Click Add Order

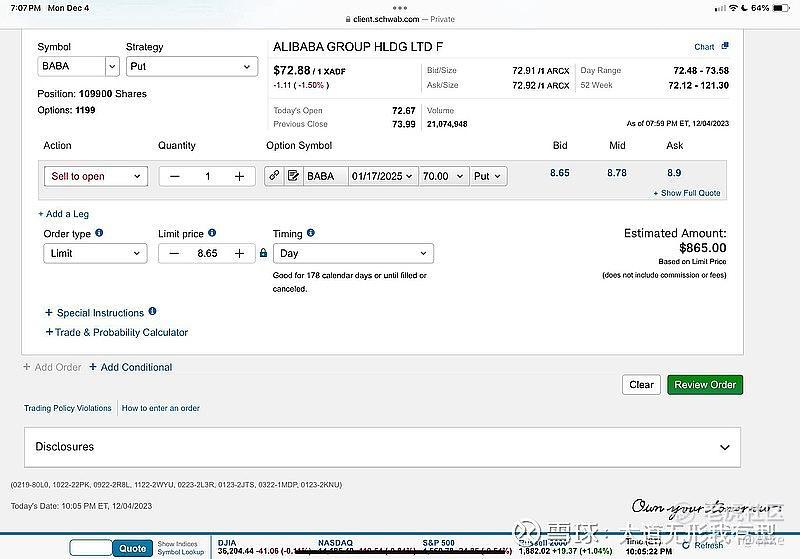coord(52,367)
